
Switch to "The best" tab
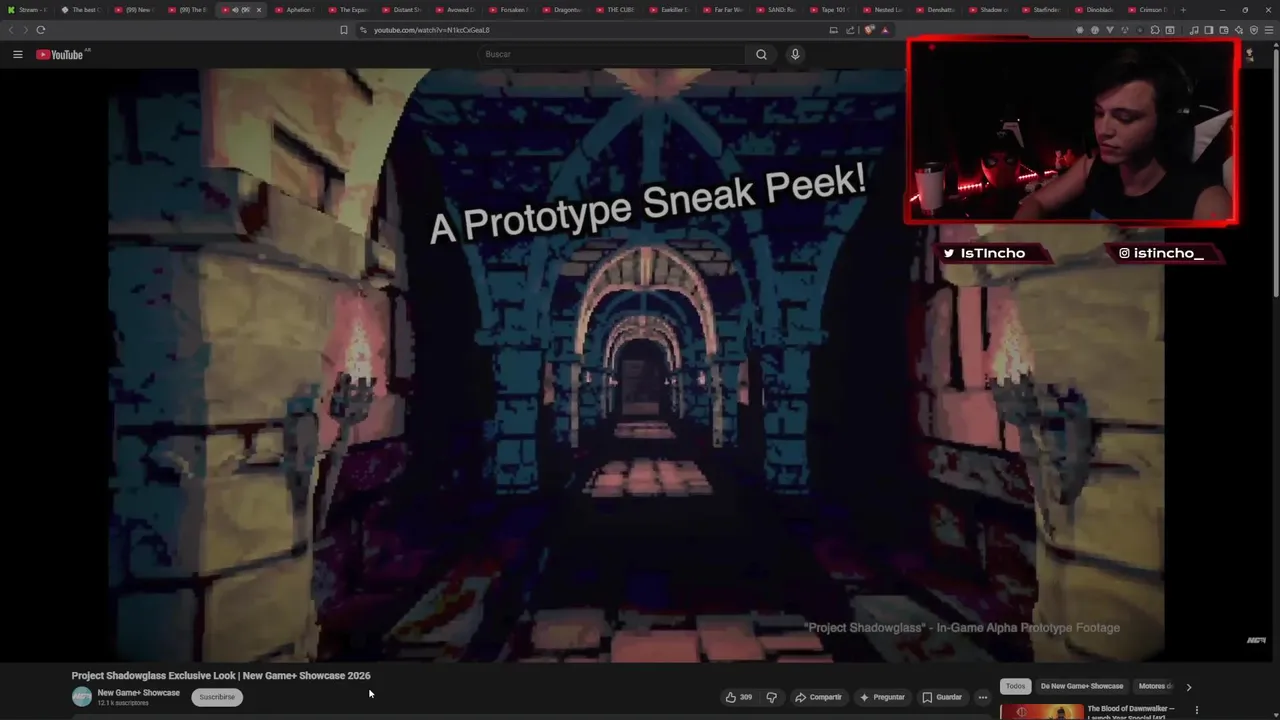coord(81,10)
